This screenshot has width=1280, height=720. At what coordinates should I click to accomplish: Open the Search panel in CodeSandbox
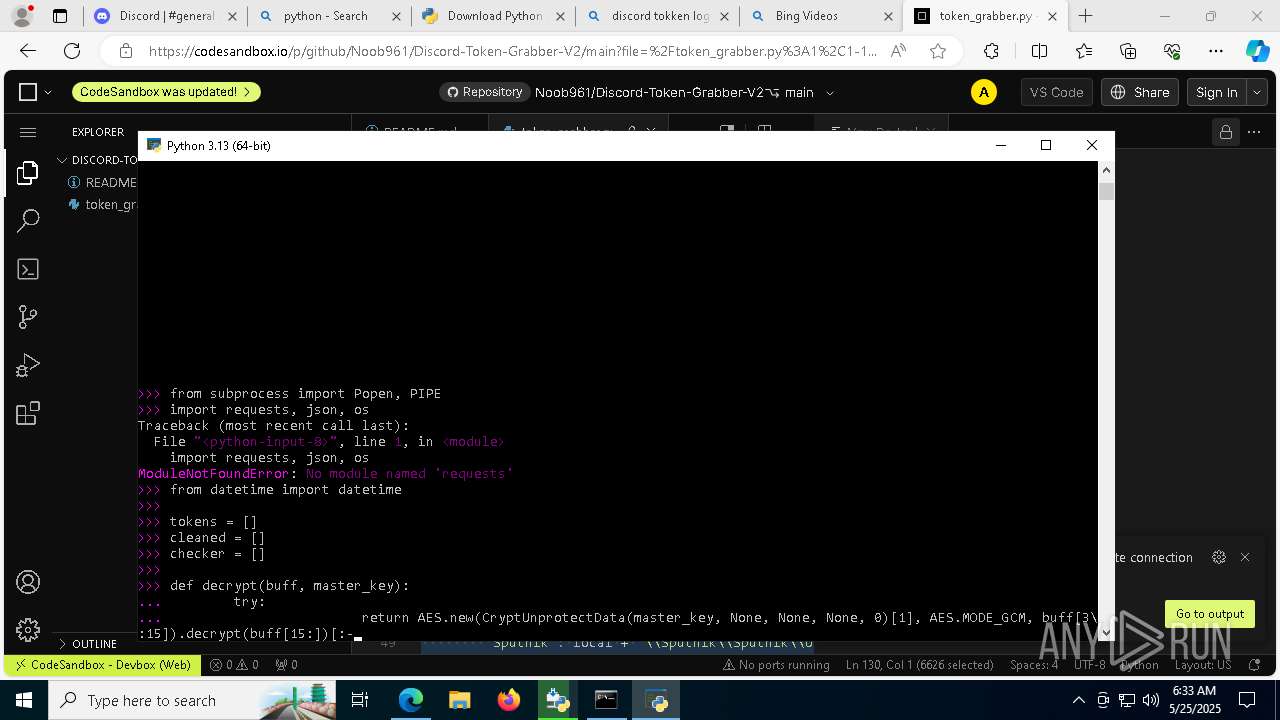pos(28,221)
